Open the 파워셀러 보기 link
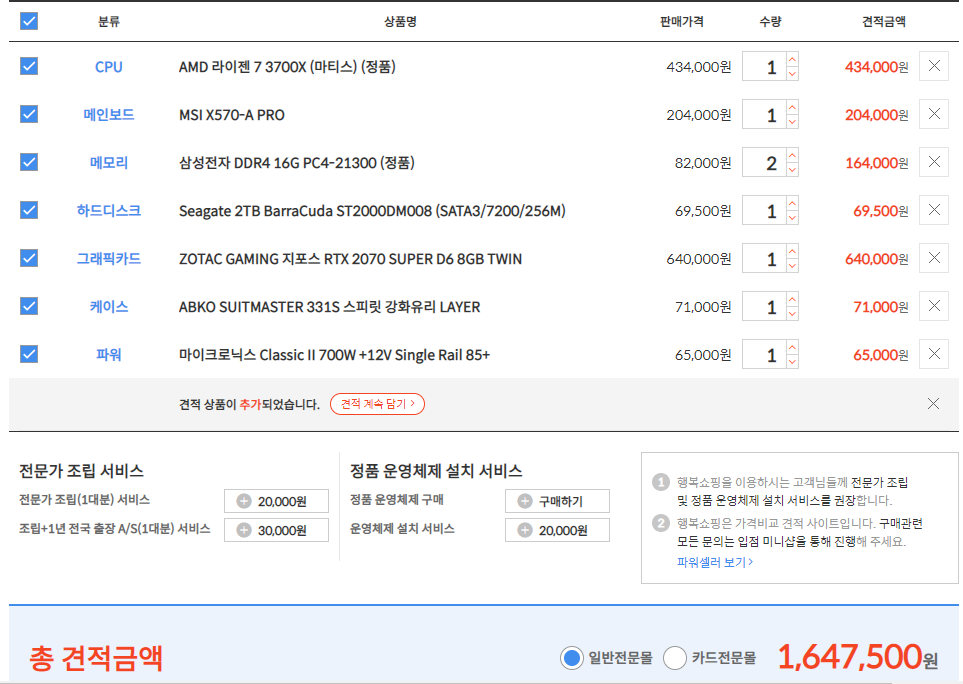This screenshot has width=963, height=684. point(715,562)
